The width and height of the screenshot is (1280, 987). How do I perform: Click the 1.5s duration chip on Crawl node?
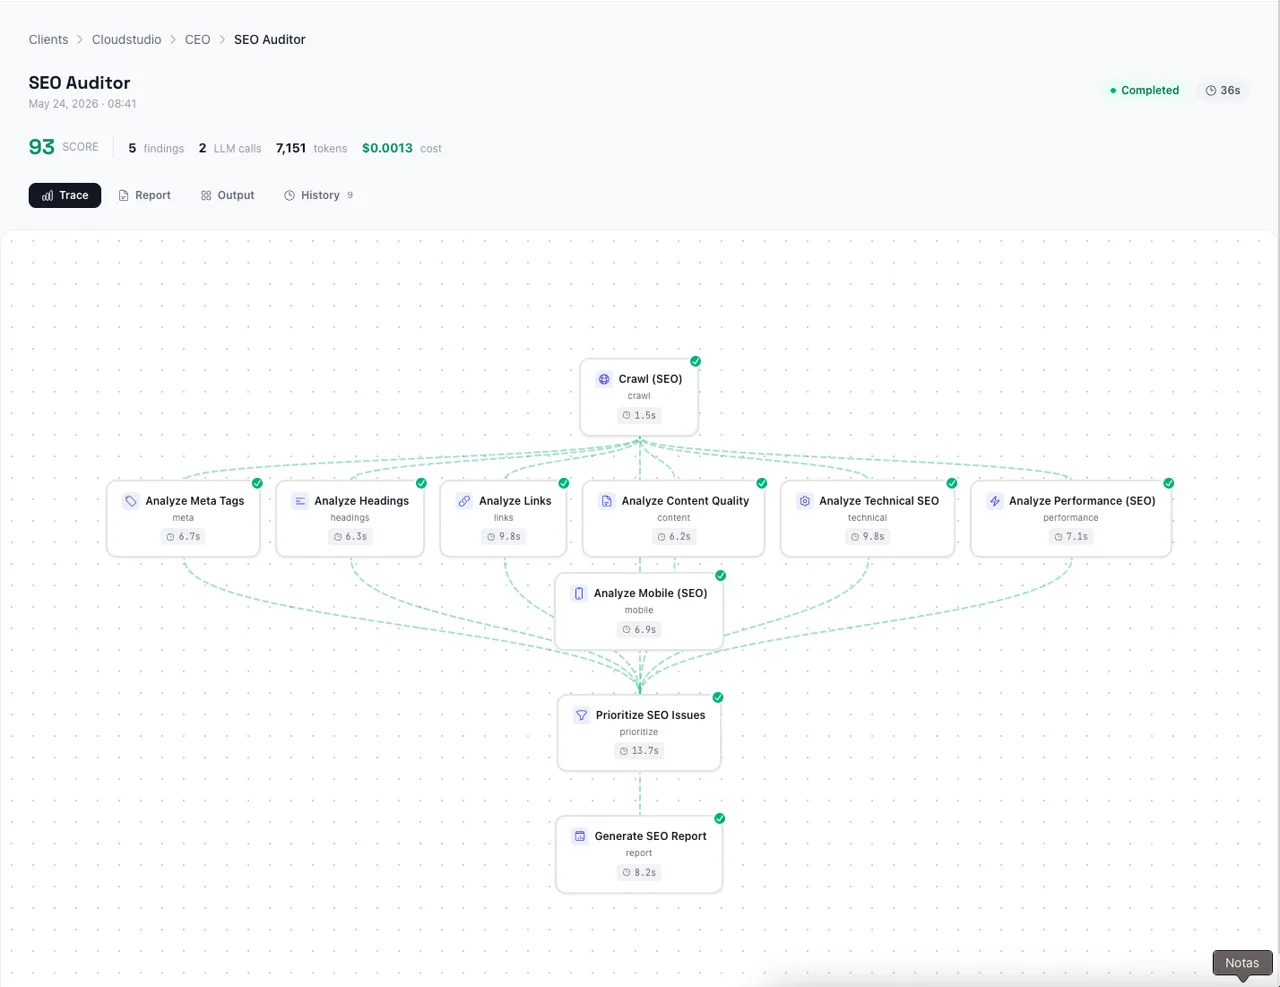[x=639, y=415]
